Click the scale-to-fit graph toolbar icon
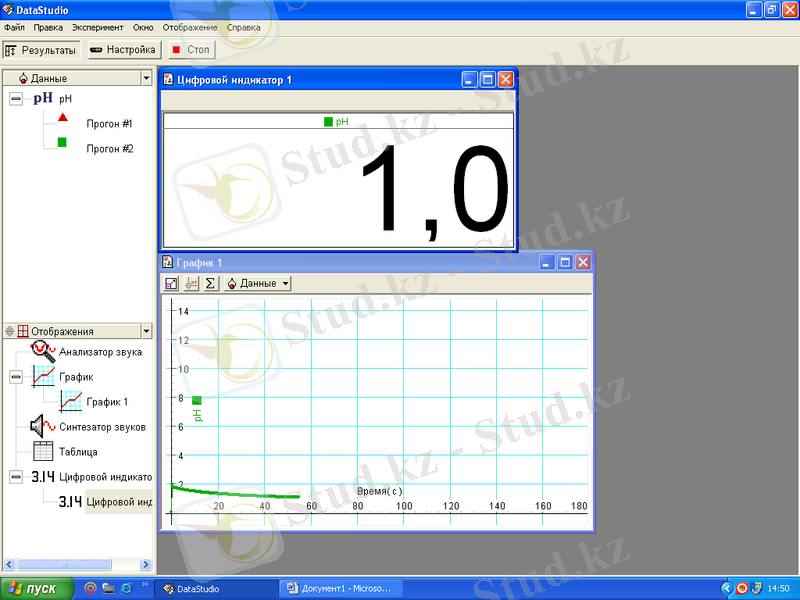Viewport: 800px width, 600px height. [171, 284]
